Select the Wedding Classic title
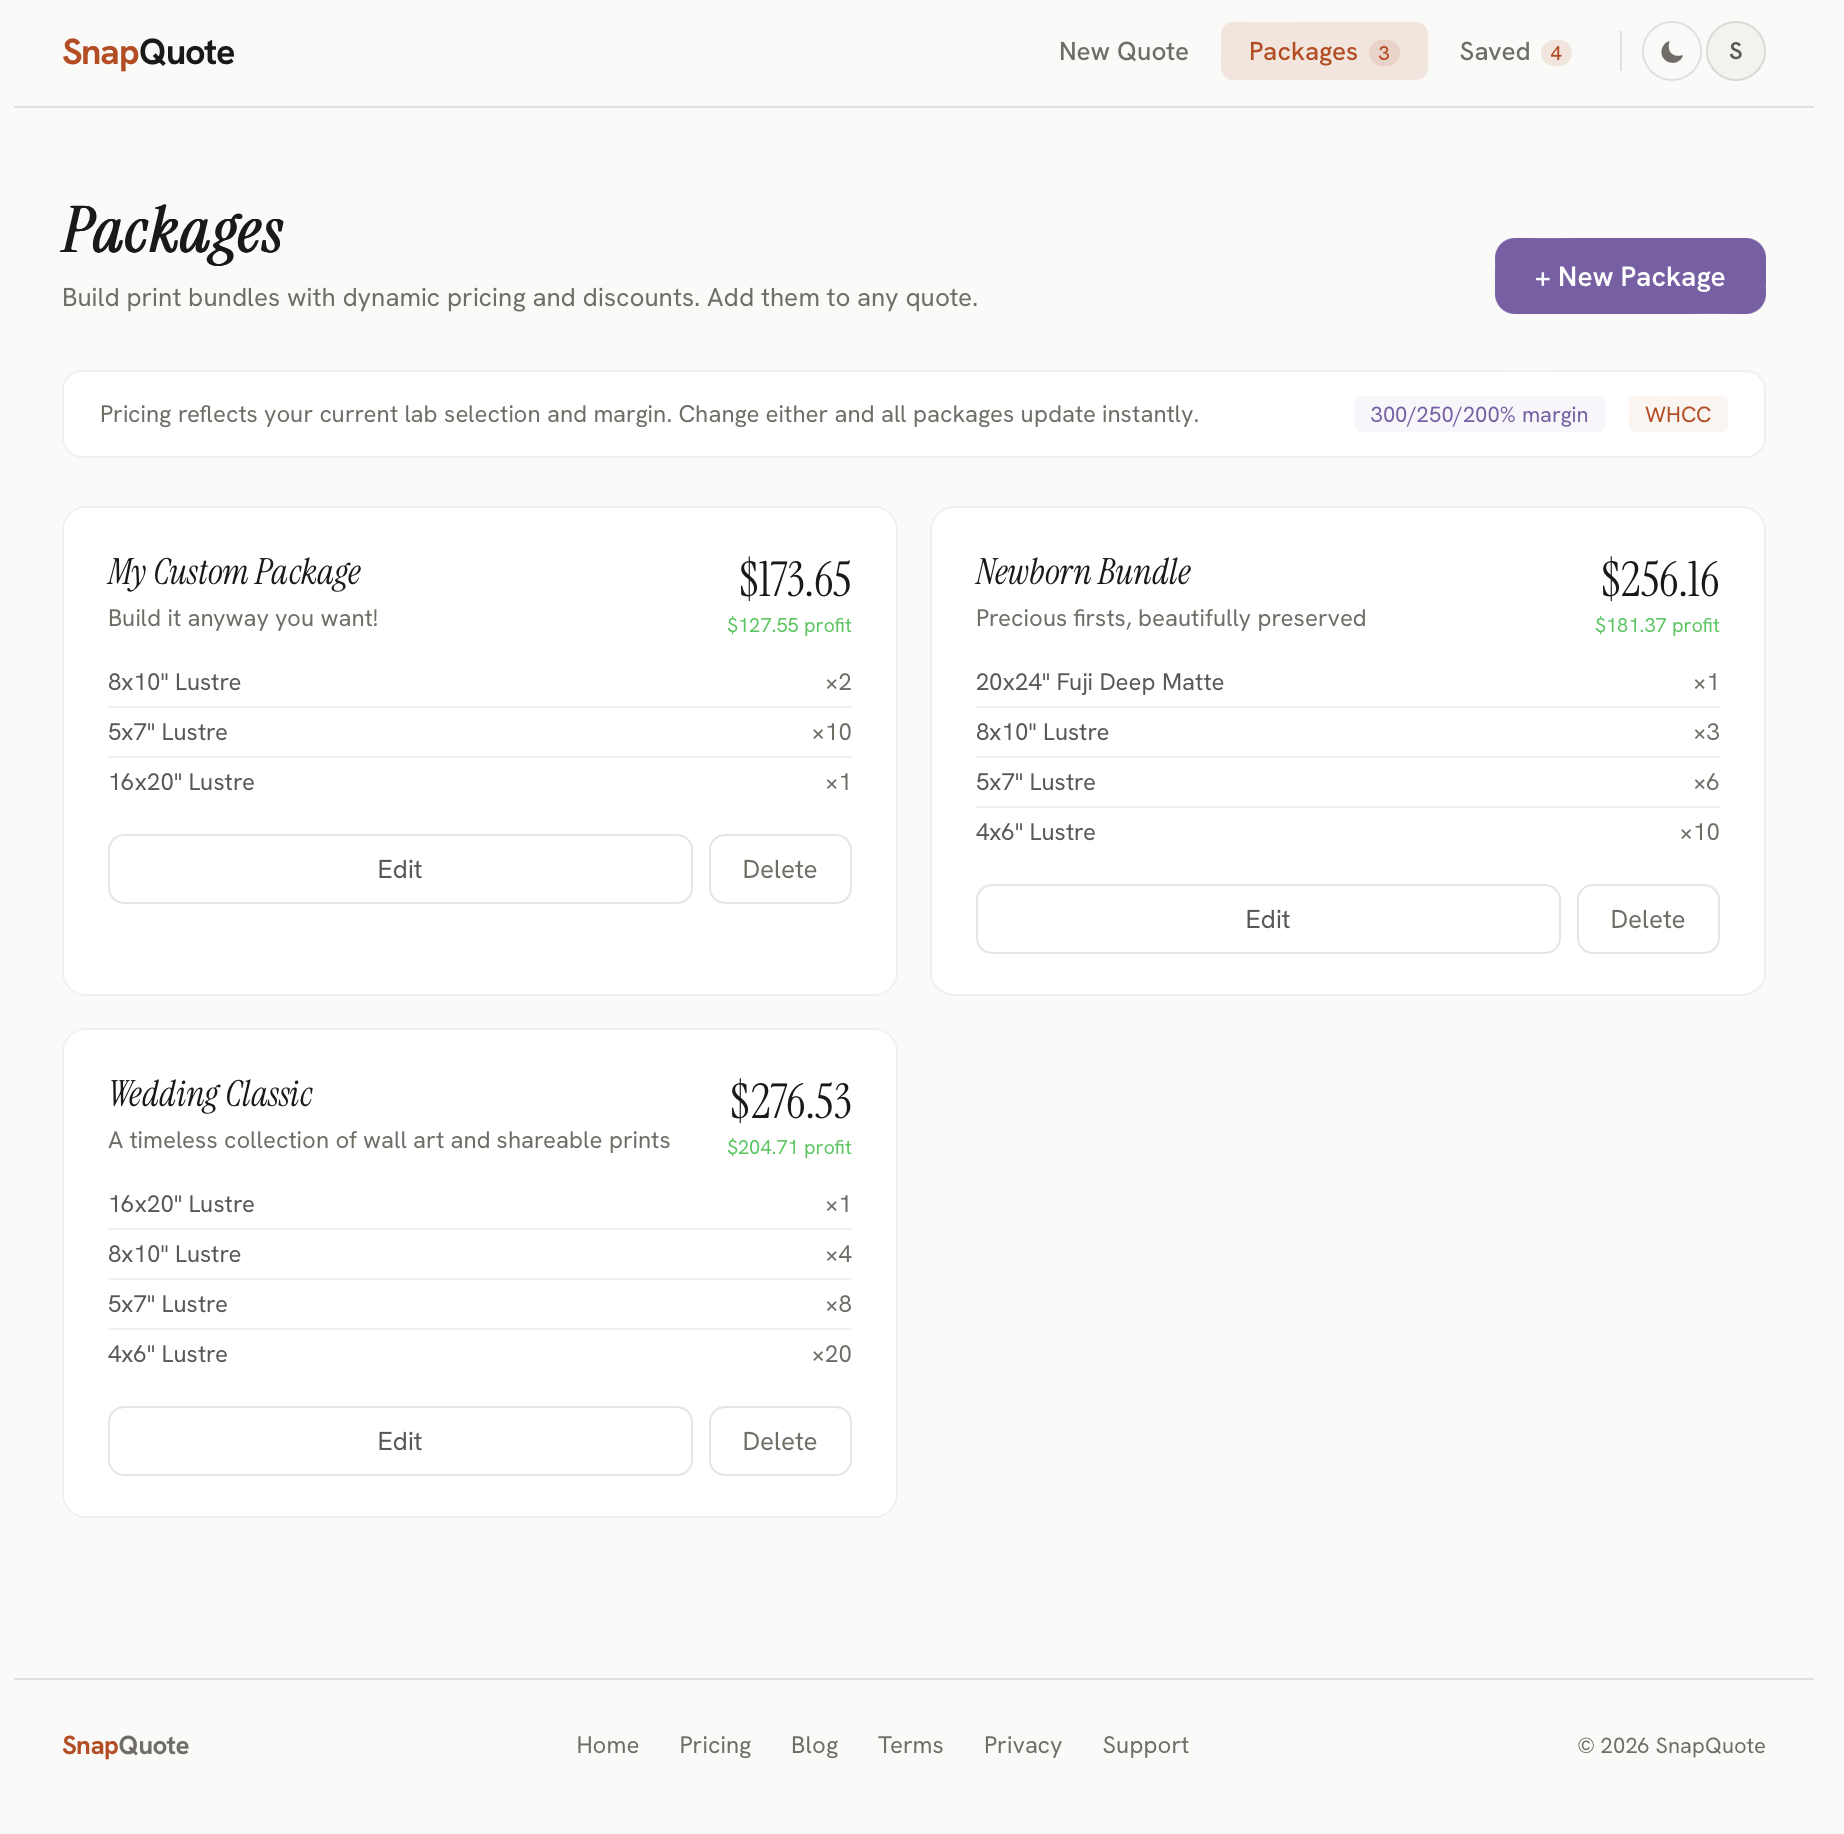This screenshot has width=1844, height=1834. click(210, 1094)
